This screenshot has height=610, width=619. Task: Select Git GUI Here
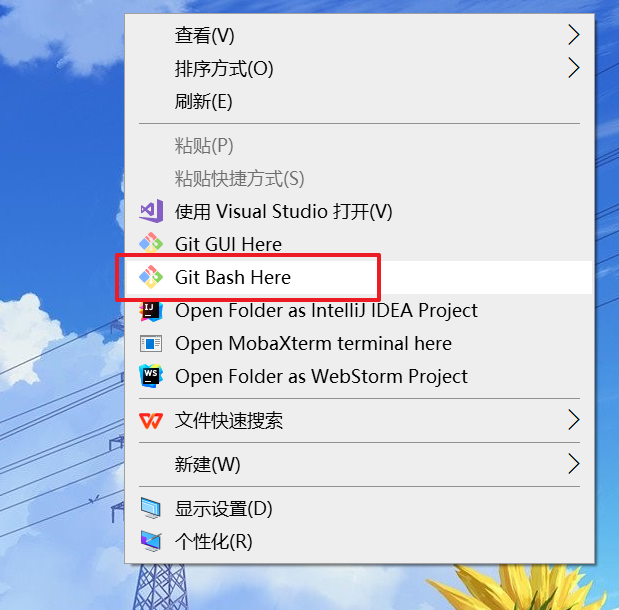tap(359, 244)
